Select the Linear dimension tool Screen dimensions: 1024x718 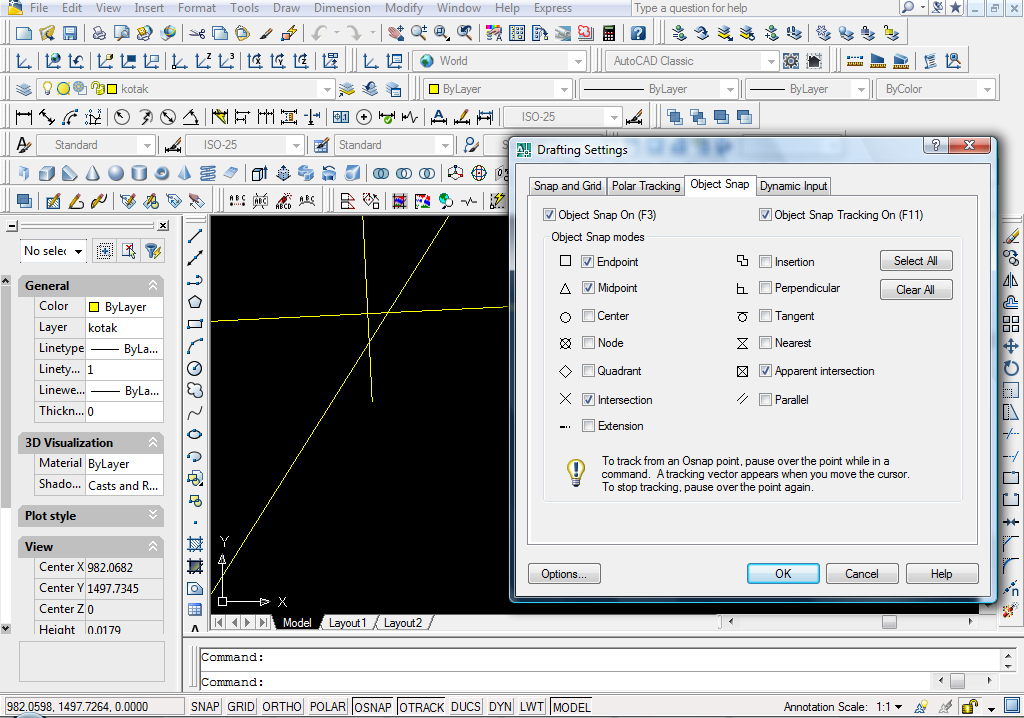pos(24,117)
